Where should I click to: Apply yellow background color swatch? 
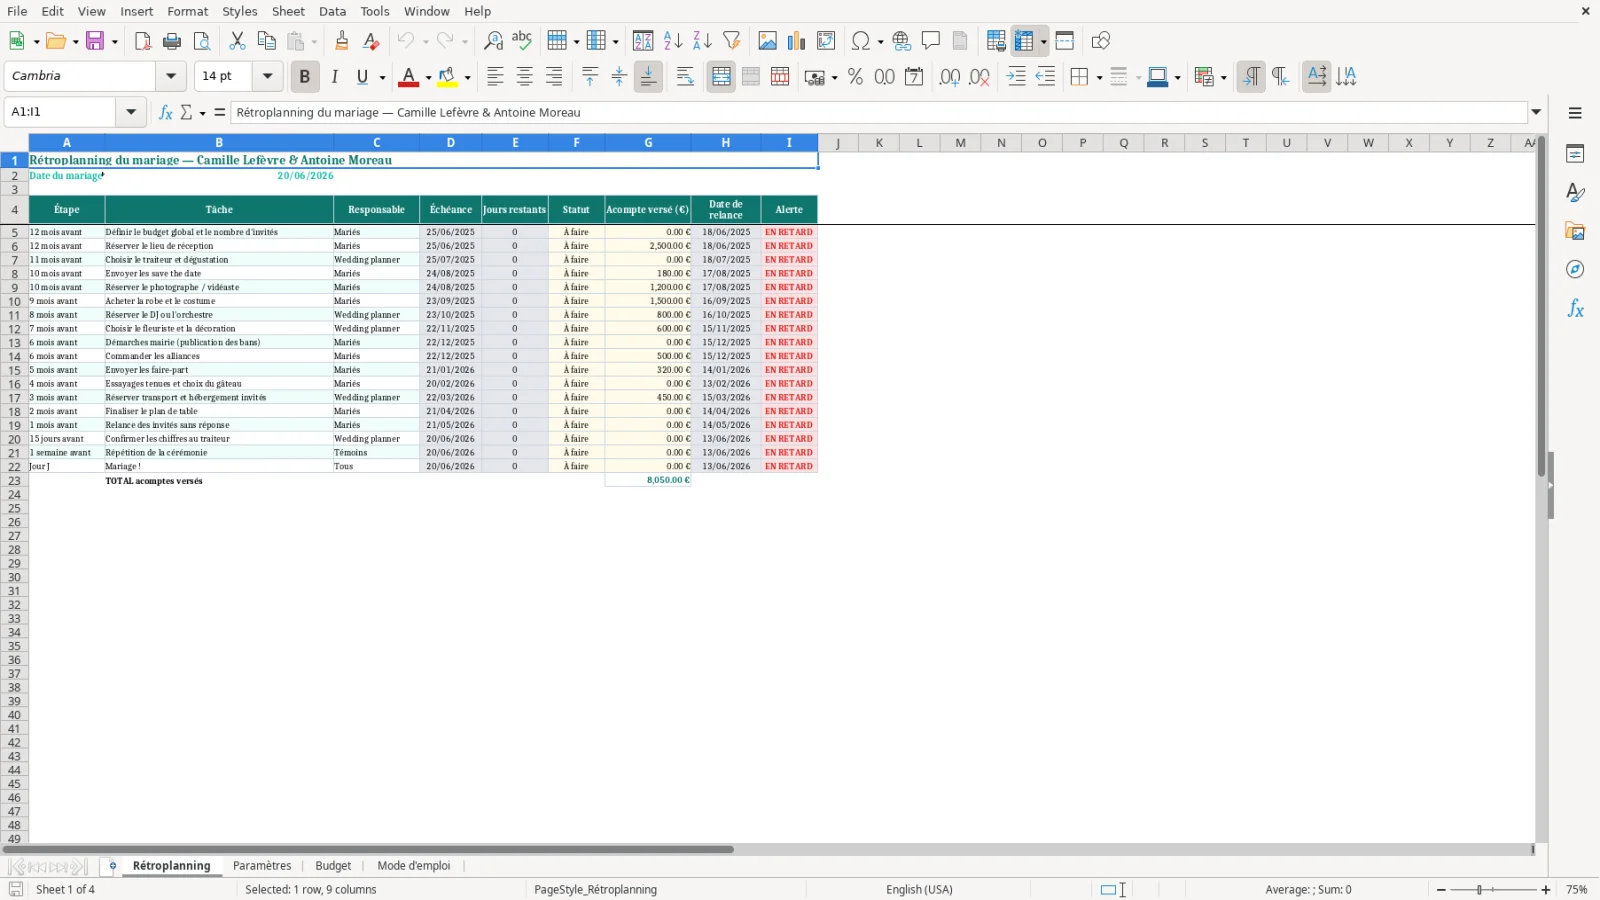pyautogui.click(x=447, y=77)
